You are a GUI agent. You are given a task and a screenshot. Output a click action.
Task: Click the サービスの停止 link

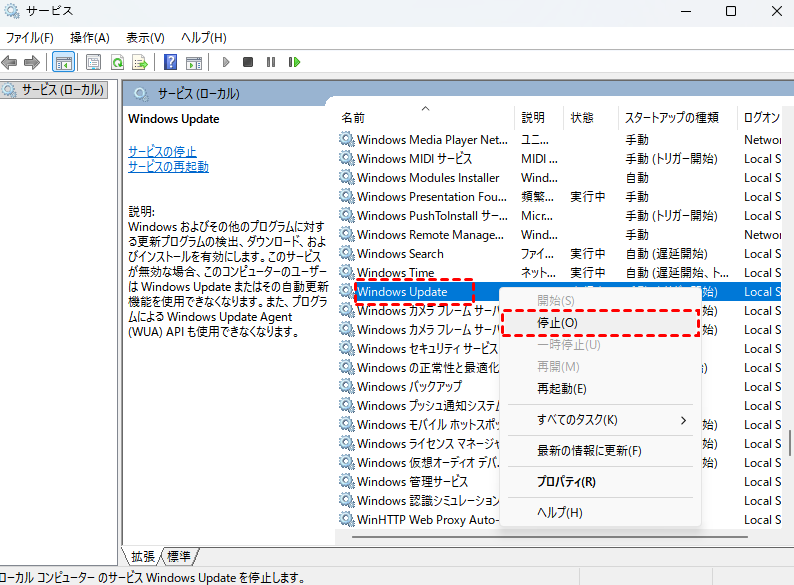point(162,151)
